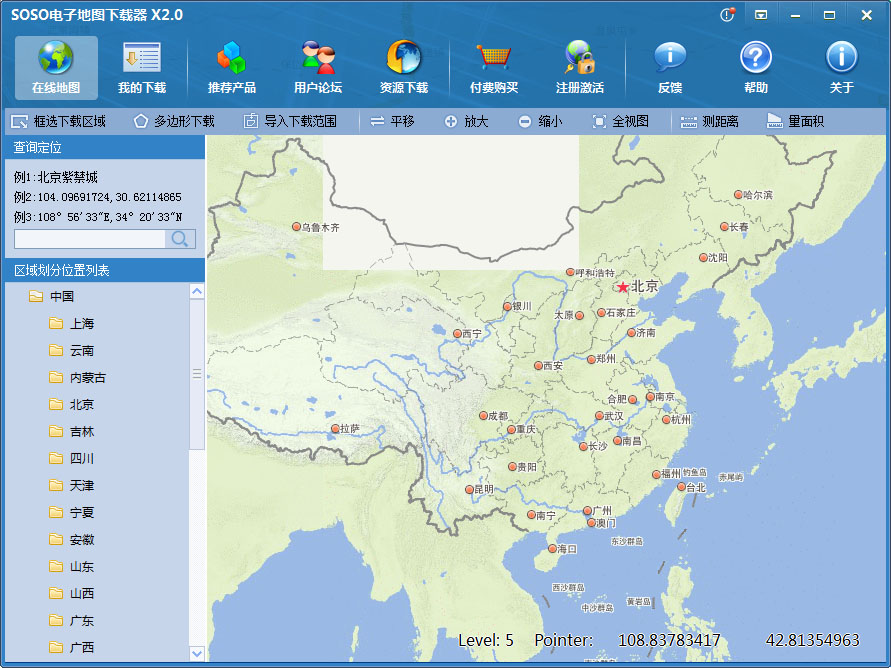This screenshot has width=891, height=668.
Task: Choose 导入下载范围 import range tool
Action: (290, 121)
